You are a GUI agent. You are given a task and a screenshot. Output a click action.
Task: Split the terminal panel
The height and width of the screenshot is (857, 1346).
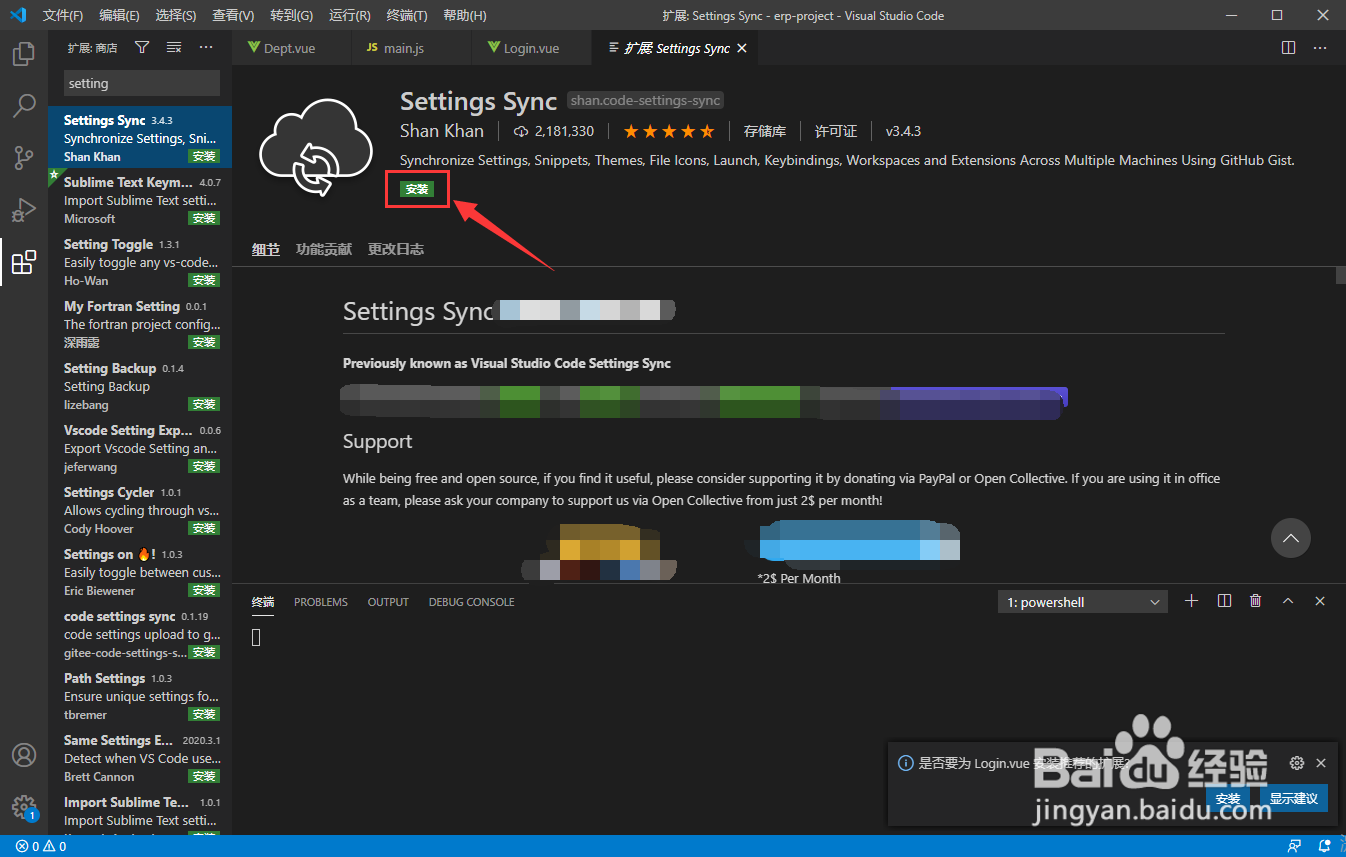[x=1224, y=601]
